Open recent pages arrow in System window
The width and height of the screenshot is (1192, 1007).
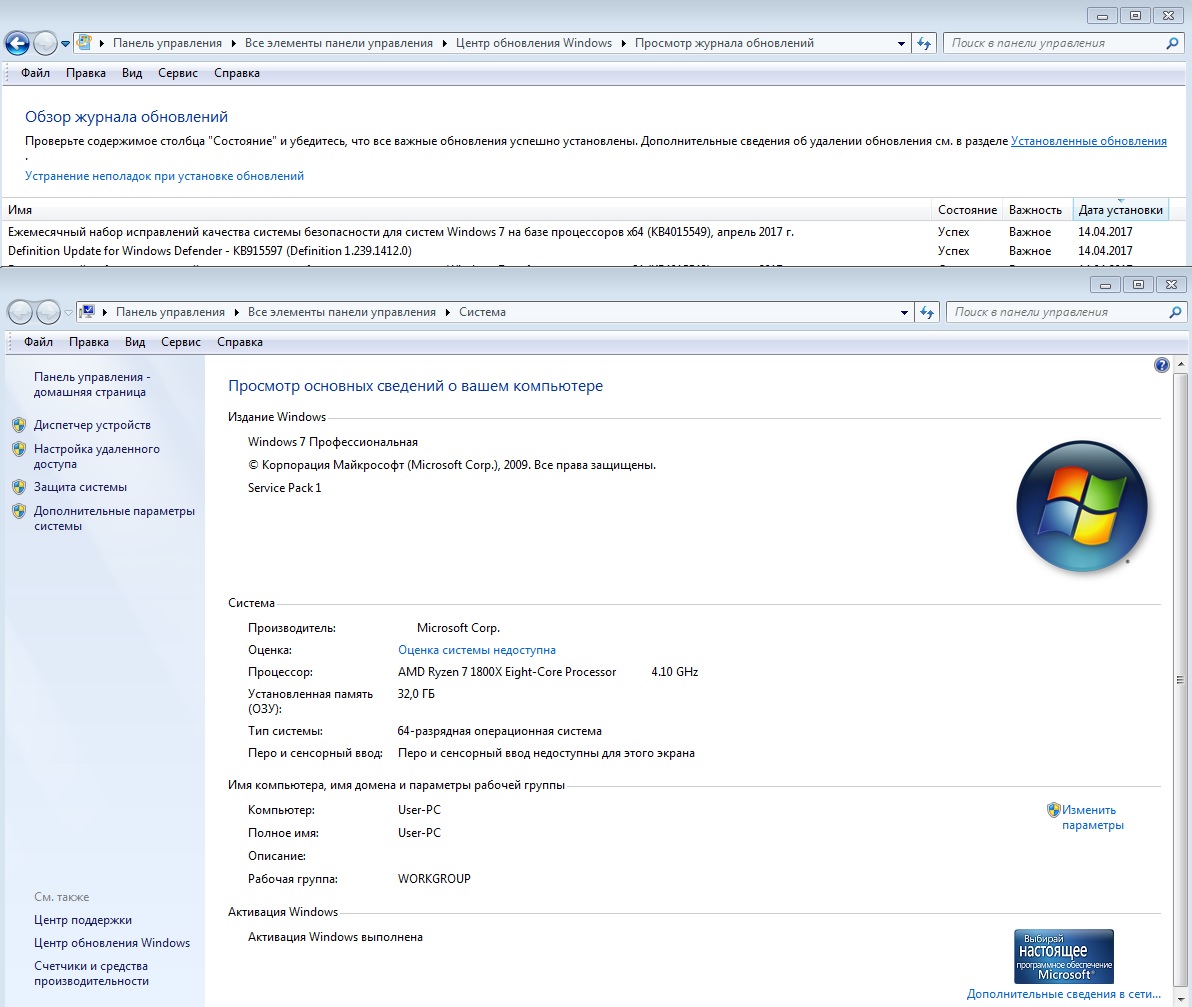[x=68, y=312]
